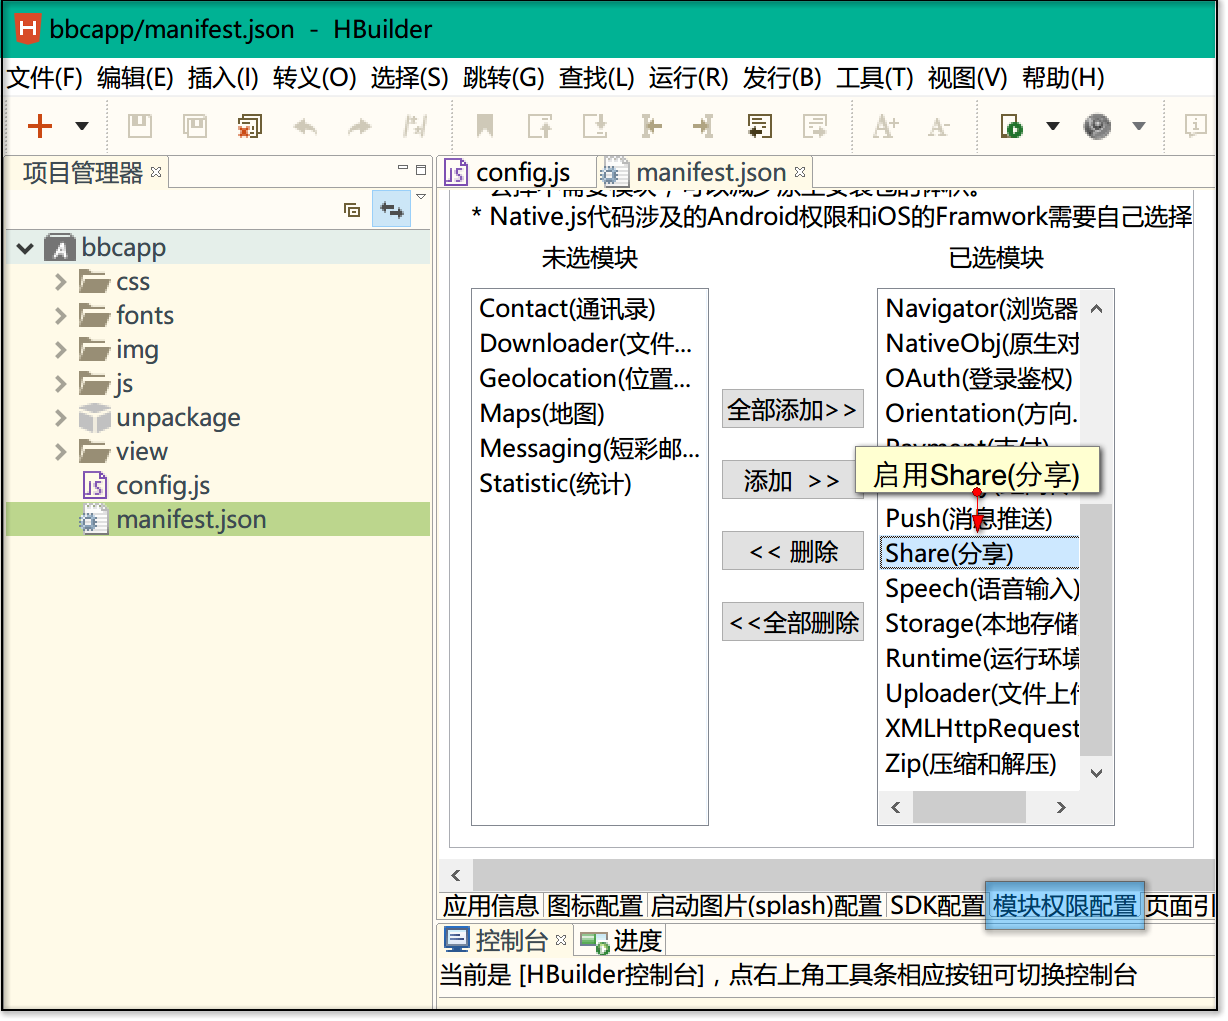Expand the fonts folder
This screenshot has width=1228, height=1021.
tap(61, 316)
